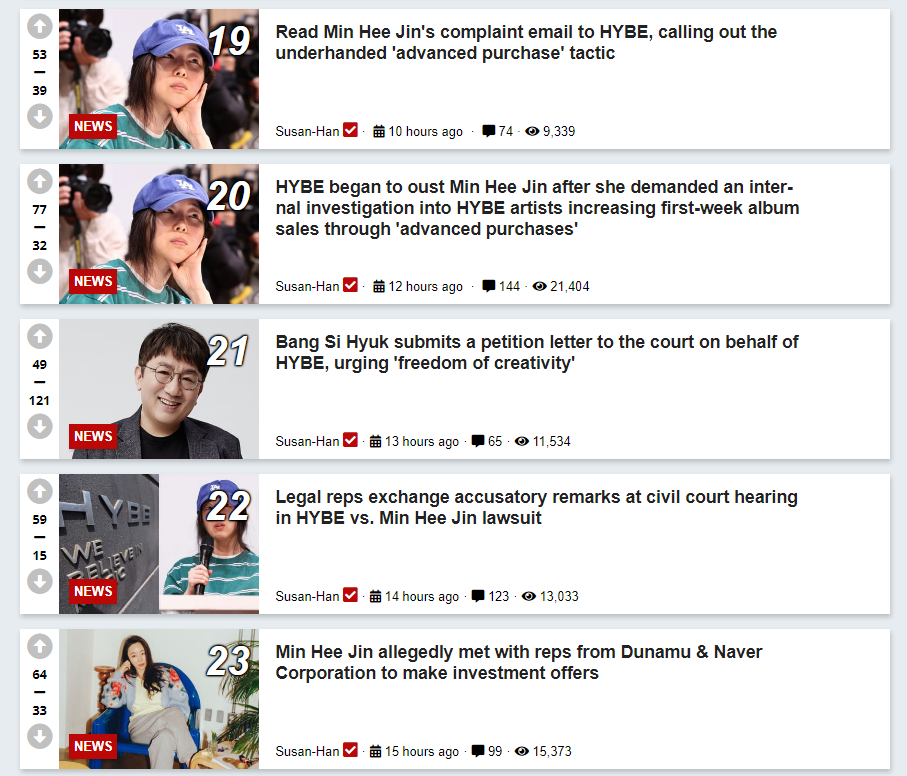907x776 pixels.
Task: Click NEWS tag on Bang Si Hyuk thumbnail
Action: pyautogui.click(x=93, y=436)
